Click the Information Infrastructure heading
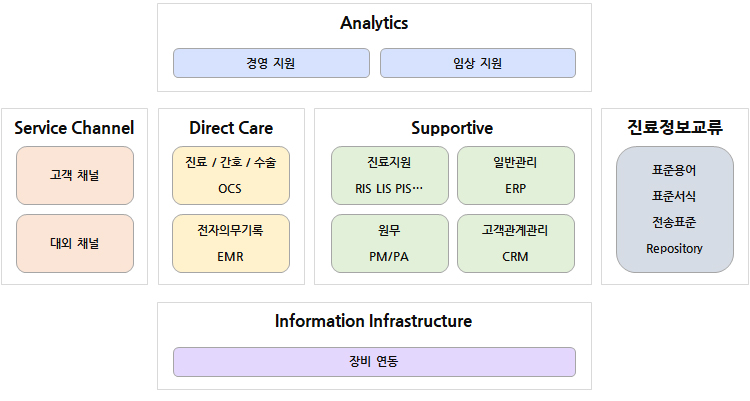 click(x=374, y=321)
